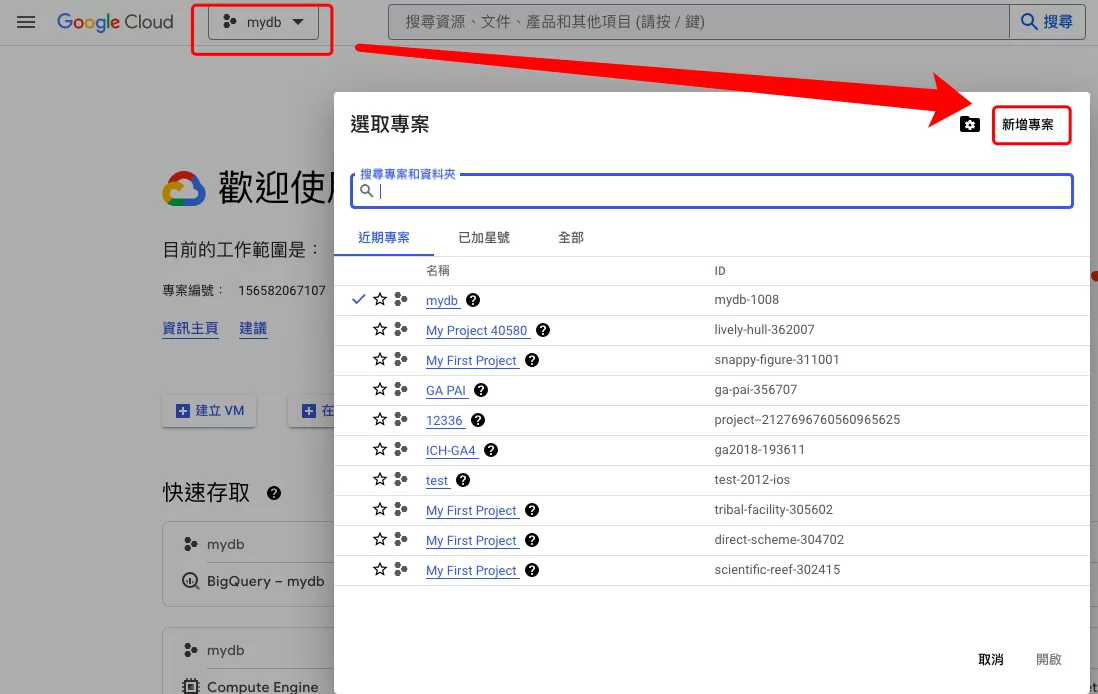
Task: Click project icon in mydb row
Action: [x=401, y=300]
